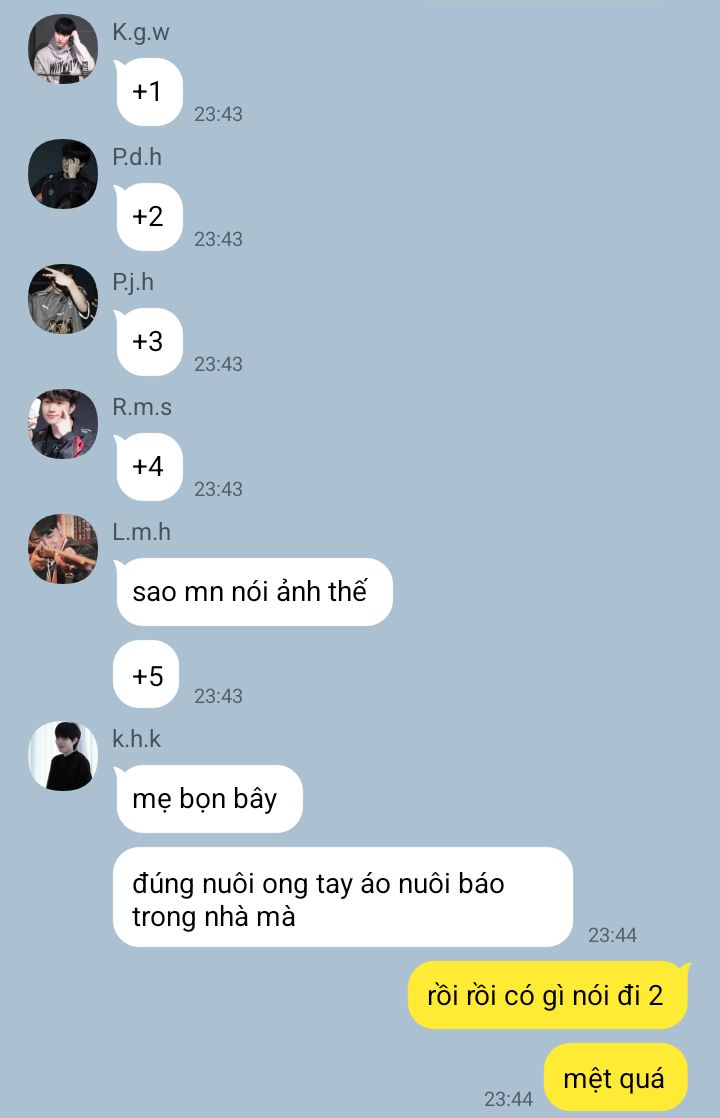View R.m.s's profile avatar
The height and width of the screenshot is (1118, 720).
pyautogui.click(x=63, y=424)
